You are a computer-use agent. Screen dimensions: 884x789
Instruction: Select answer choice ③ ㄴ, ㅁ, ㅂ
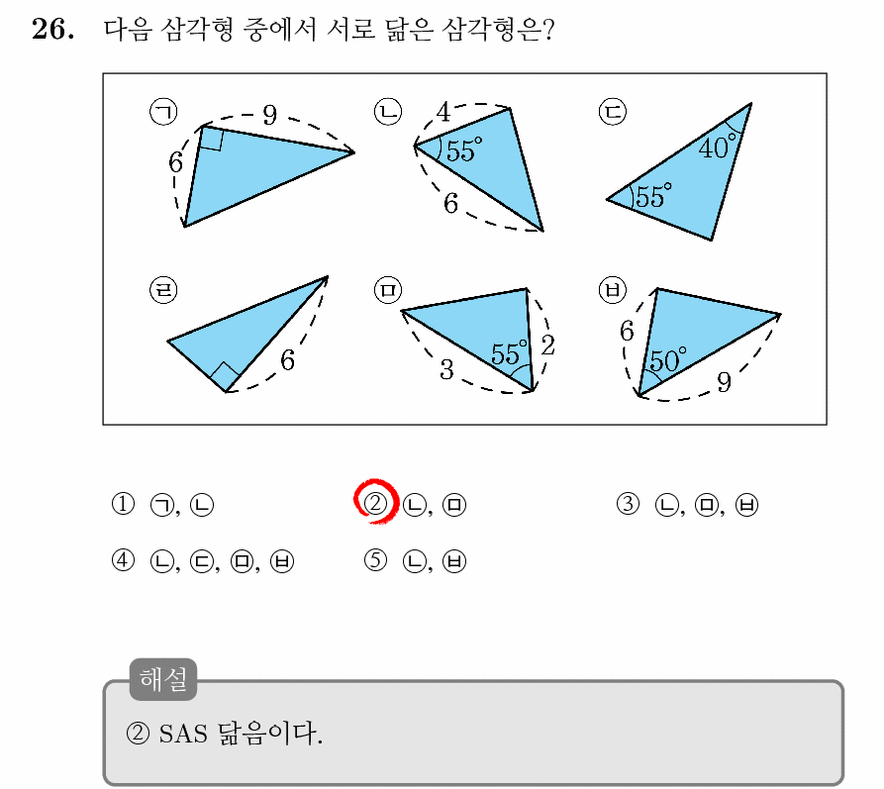[687, 504]
